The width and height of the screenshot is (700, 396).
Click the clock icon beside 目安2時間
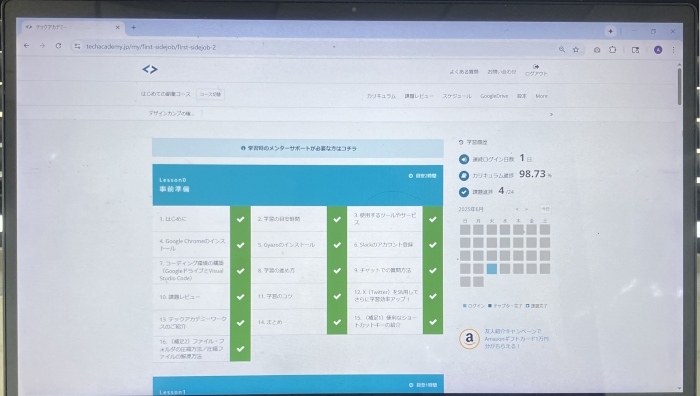411,176
